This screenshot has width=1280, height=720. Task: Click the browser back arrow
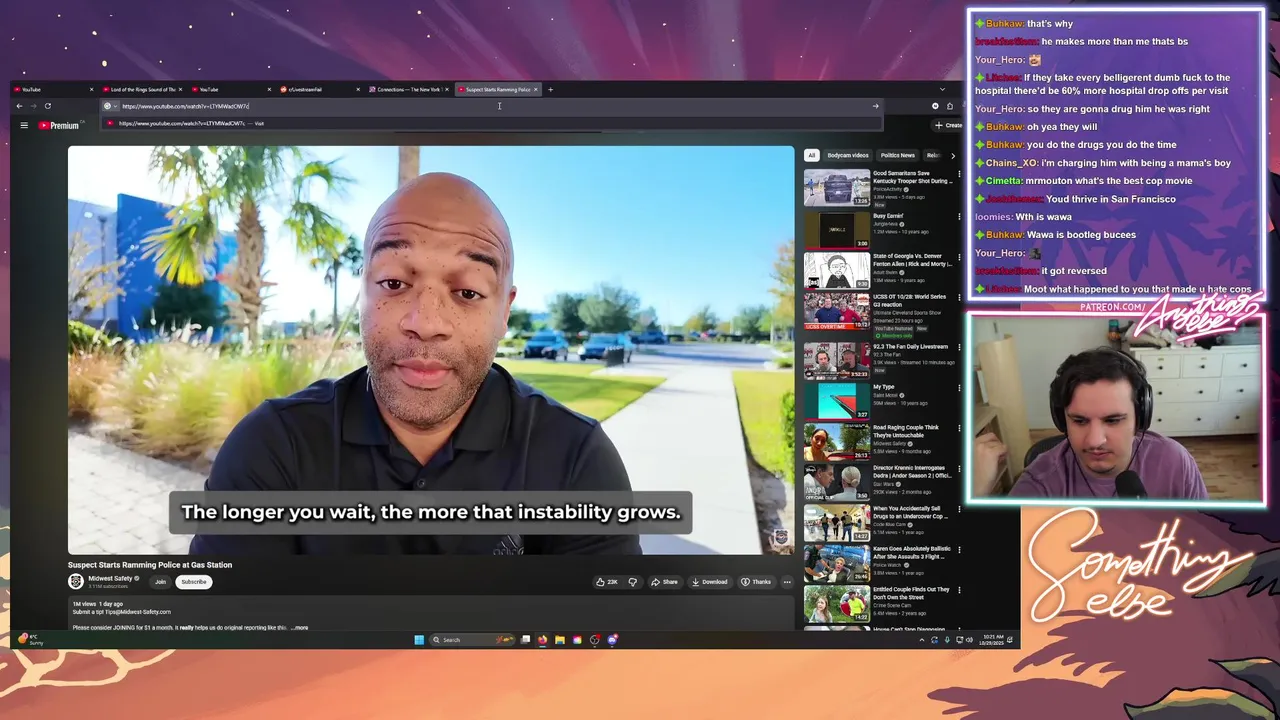[x=19, y=106]
